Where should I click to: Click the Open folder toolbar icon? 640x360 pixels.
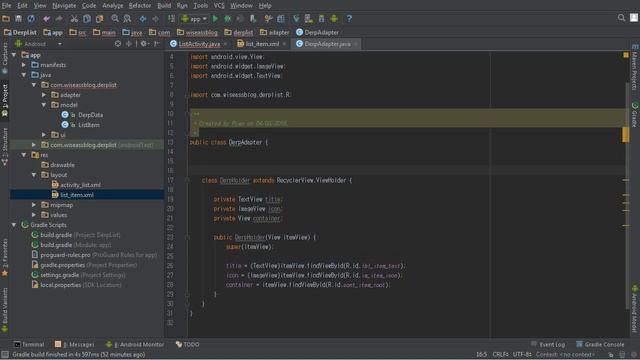pos(6,19)
